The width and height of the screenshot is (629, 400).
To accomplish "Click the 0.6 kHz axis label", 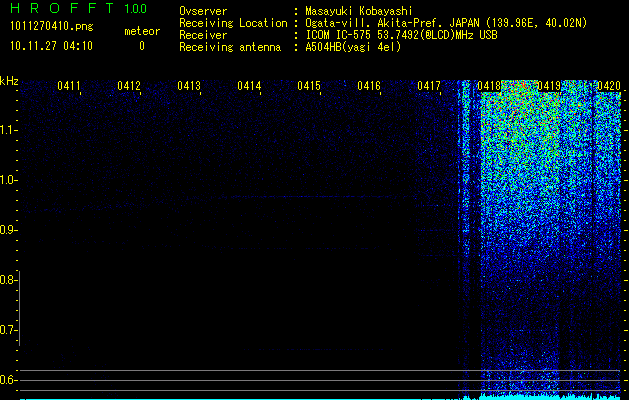I will click(8, 380).
